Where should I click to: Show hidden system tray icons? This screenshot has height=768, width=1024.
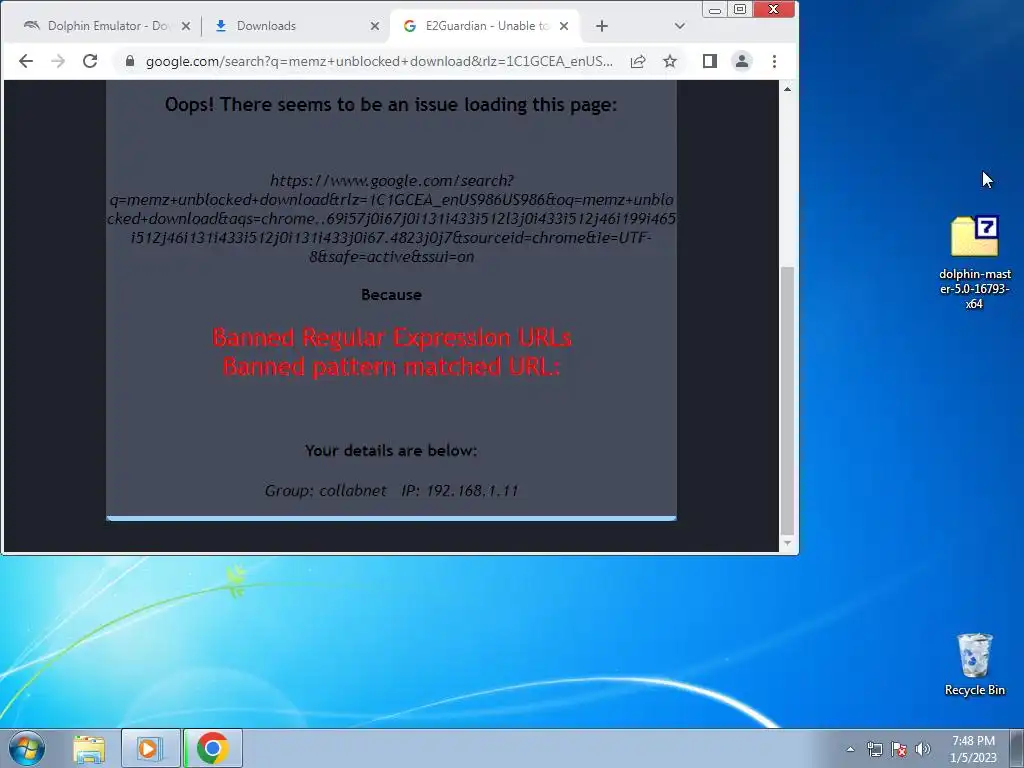[850, 749]
